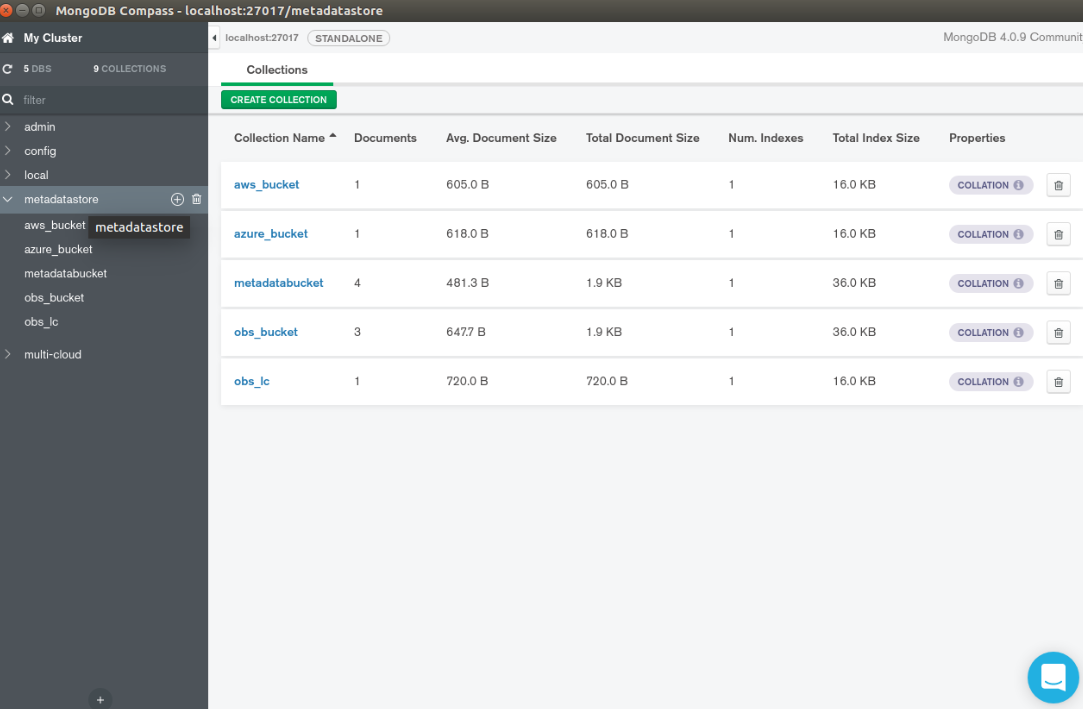Switch to the Collections tab

pos(277,70)
